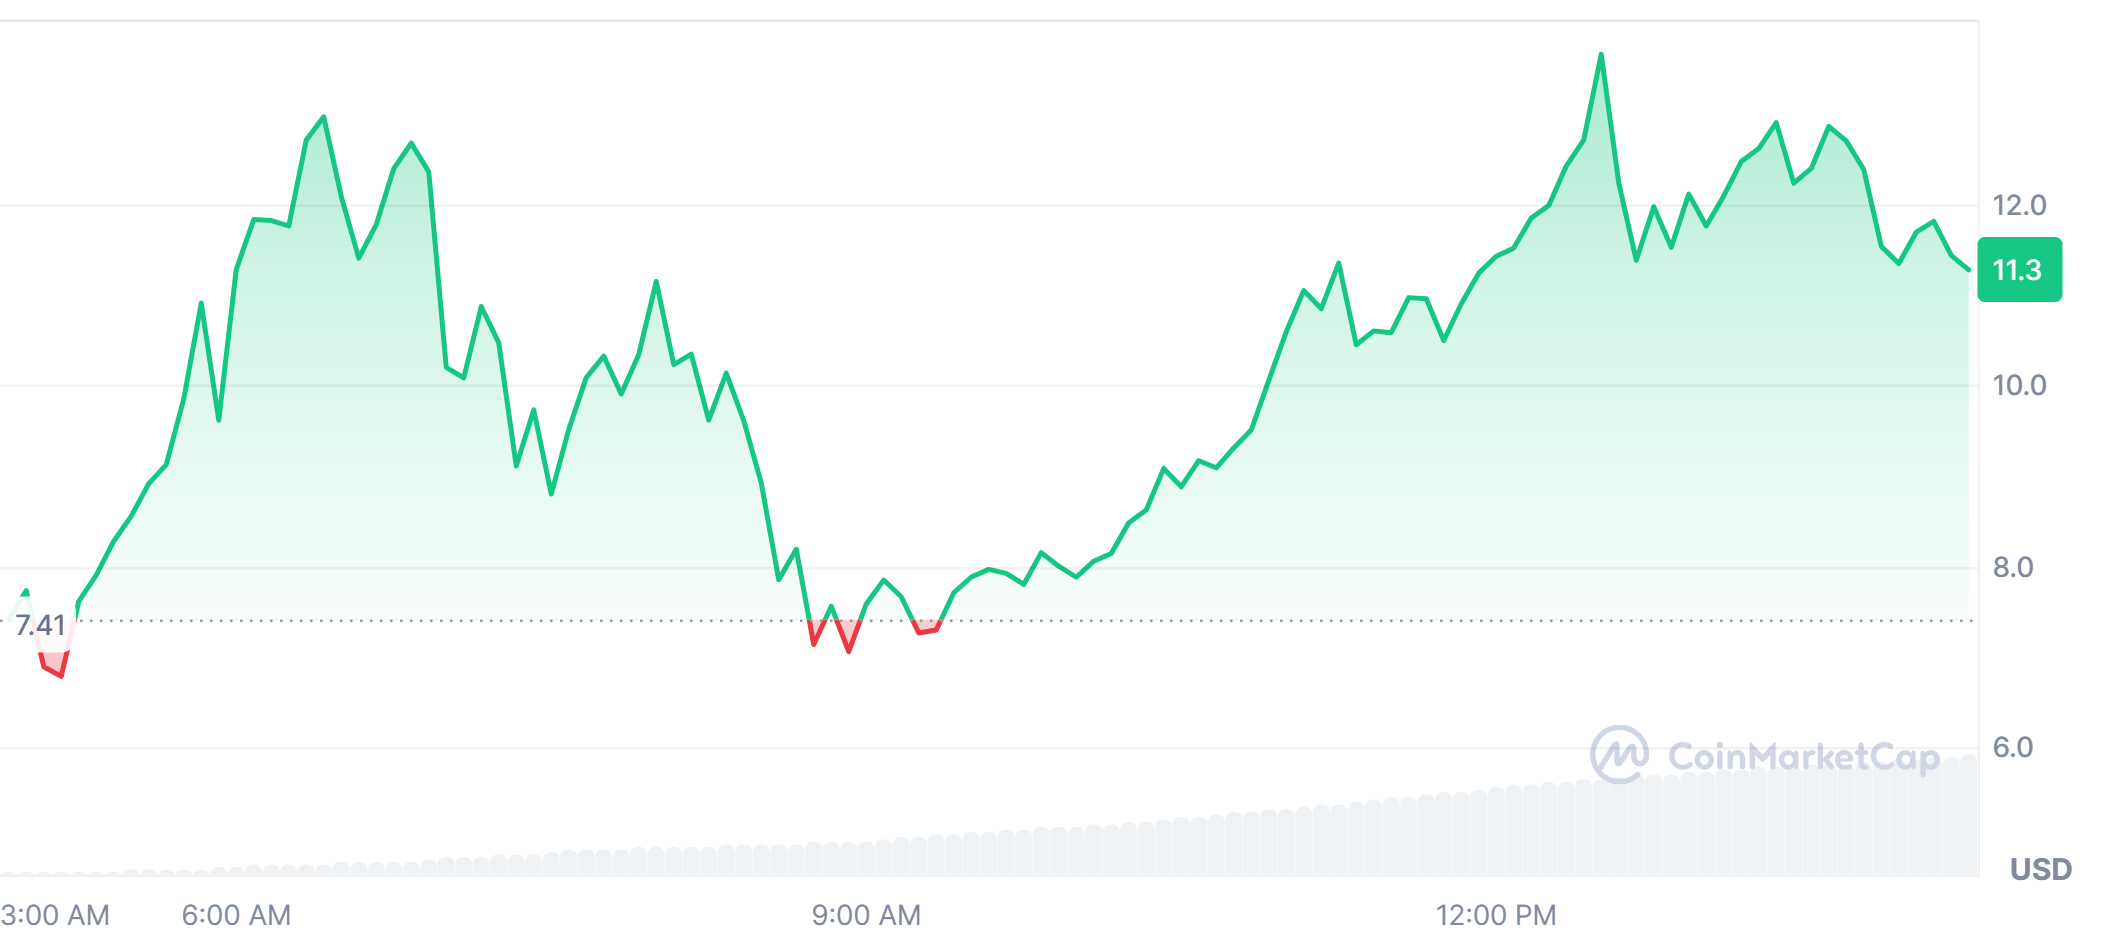The height and width of the screenshot is (938, 2102).
Task: Click the lowest red dip before 9:00 AM
Action: pyautogui.click(x=849, y=651)
